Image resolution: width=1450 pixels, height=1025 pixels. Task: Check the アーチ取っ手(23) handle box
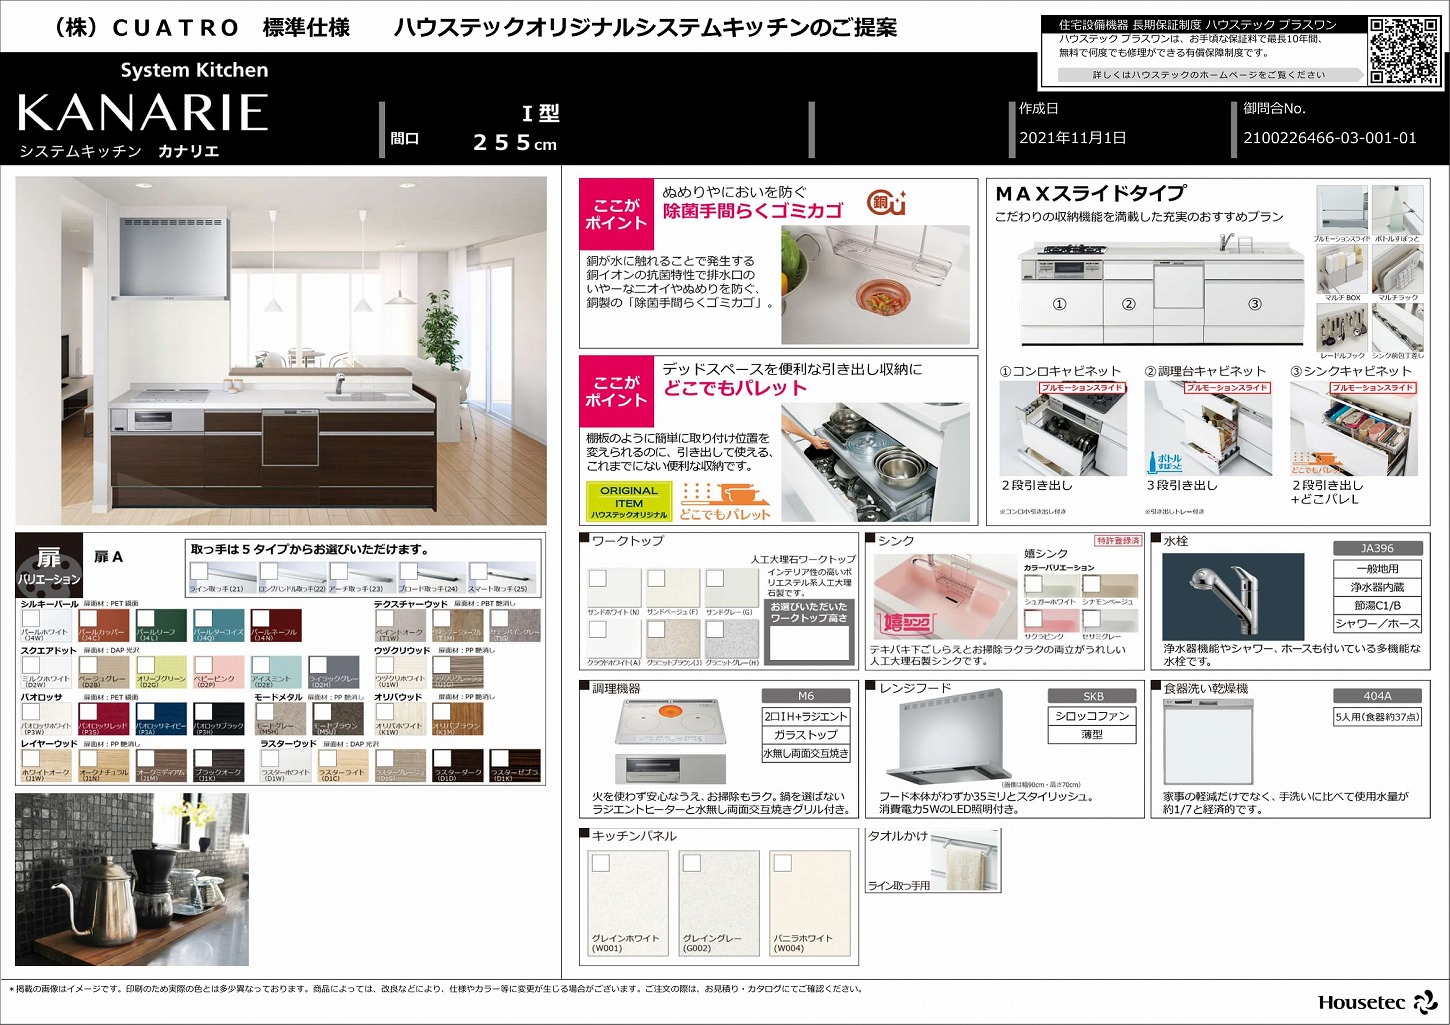(x=338, y=571)
